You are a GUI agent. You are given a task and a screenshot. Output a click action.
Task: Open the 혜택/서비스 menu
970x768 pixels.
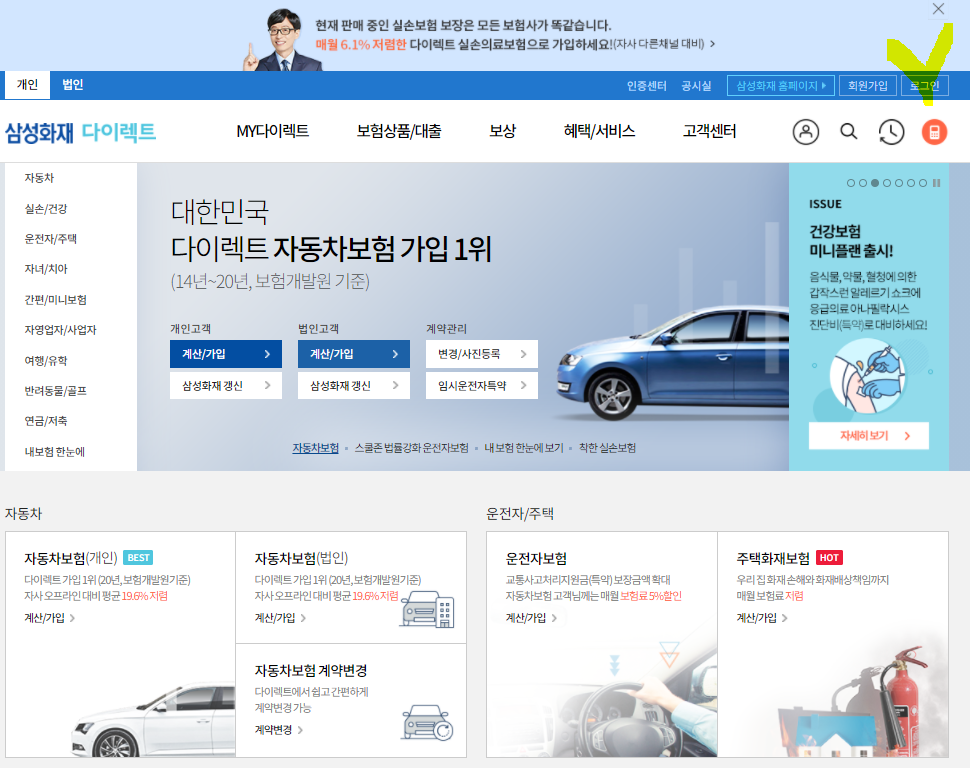pyautogui.click(x=599, y=131)
